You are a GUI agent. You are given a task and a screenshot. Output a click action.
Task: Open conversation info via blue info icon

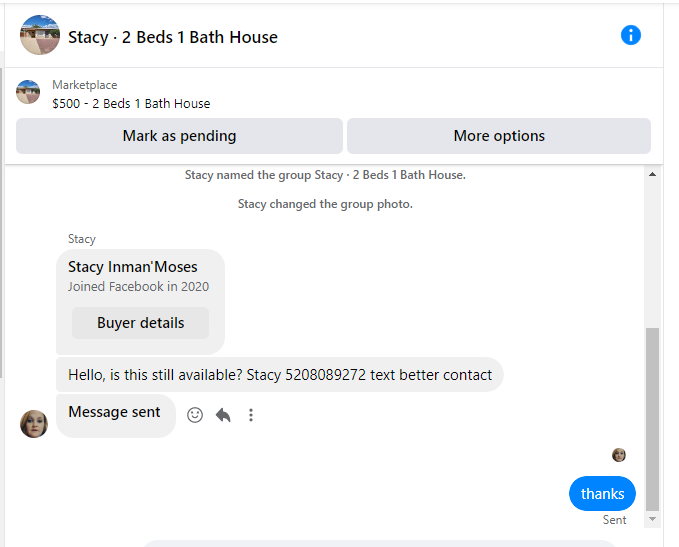(630, 35)
